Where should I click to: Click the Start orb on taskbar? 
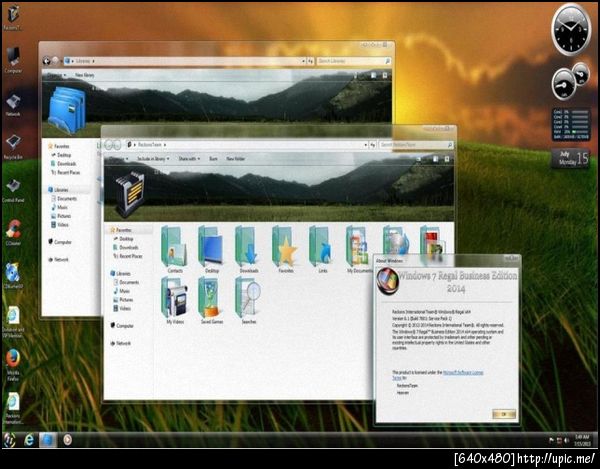[x=9, y=440]
